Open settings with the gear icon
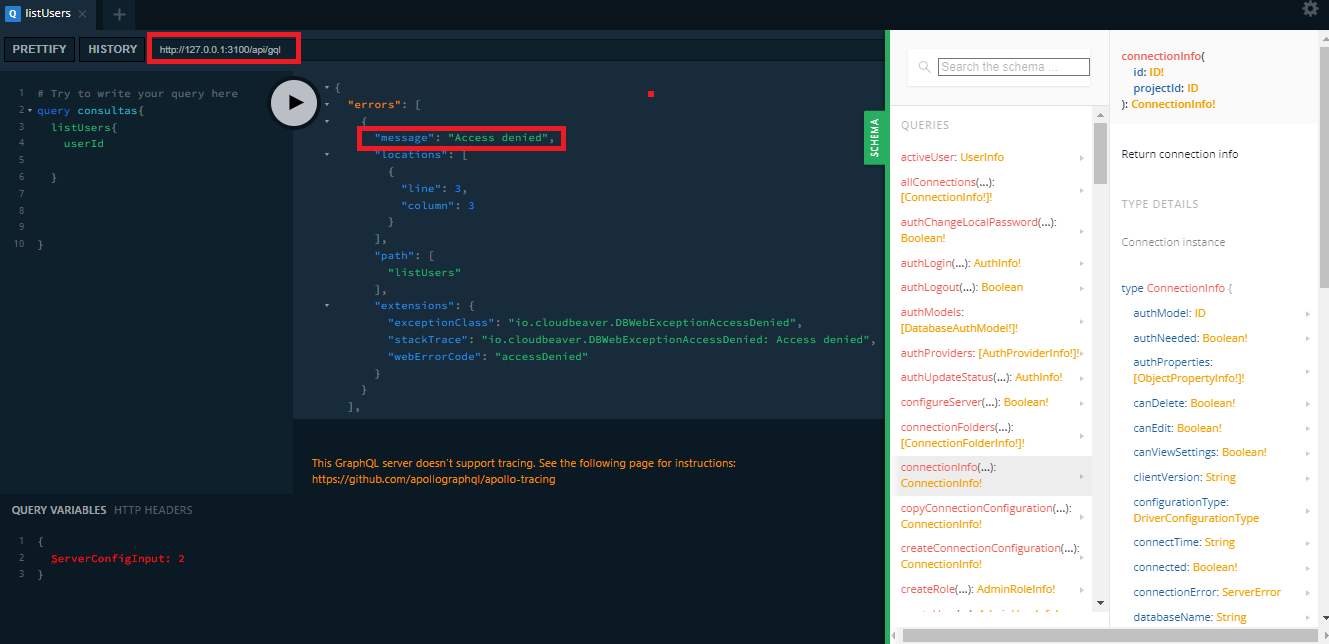This screenshot has width=1329, height=644. 1310,9
